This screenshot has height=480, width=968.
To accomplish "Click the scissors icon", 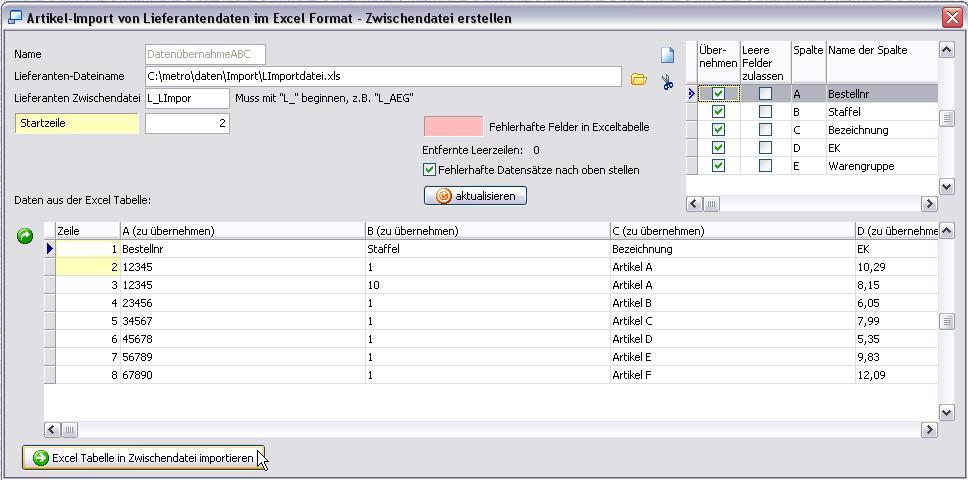I will [x=667, y=83].
